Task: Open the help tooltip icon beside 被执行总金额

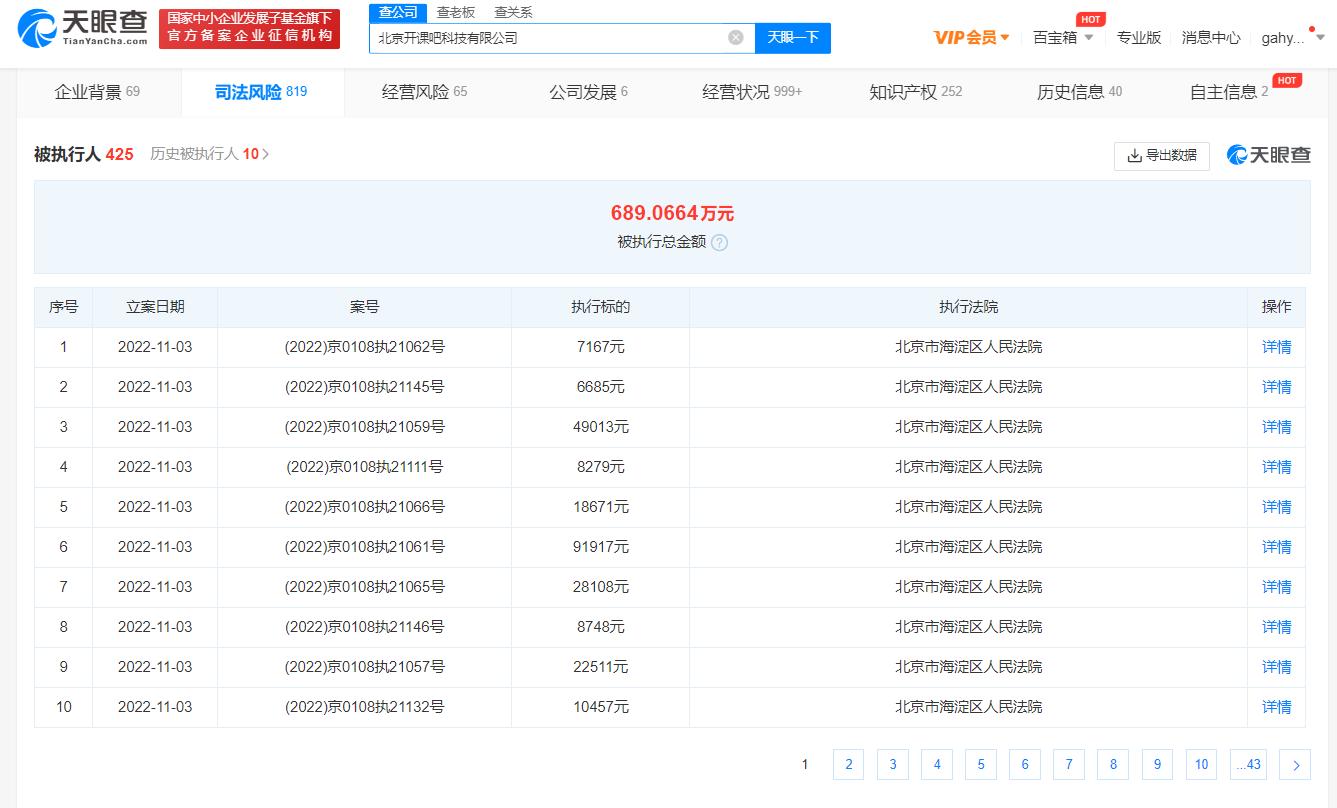Action: tap(719, 242)
